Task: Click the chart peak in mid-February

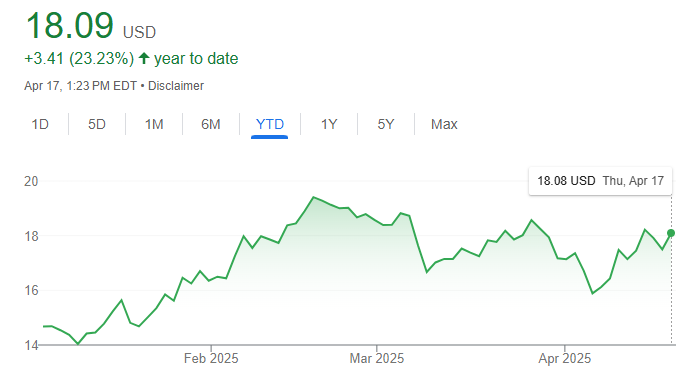Action: [313, 197]
